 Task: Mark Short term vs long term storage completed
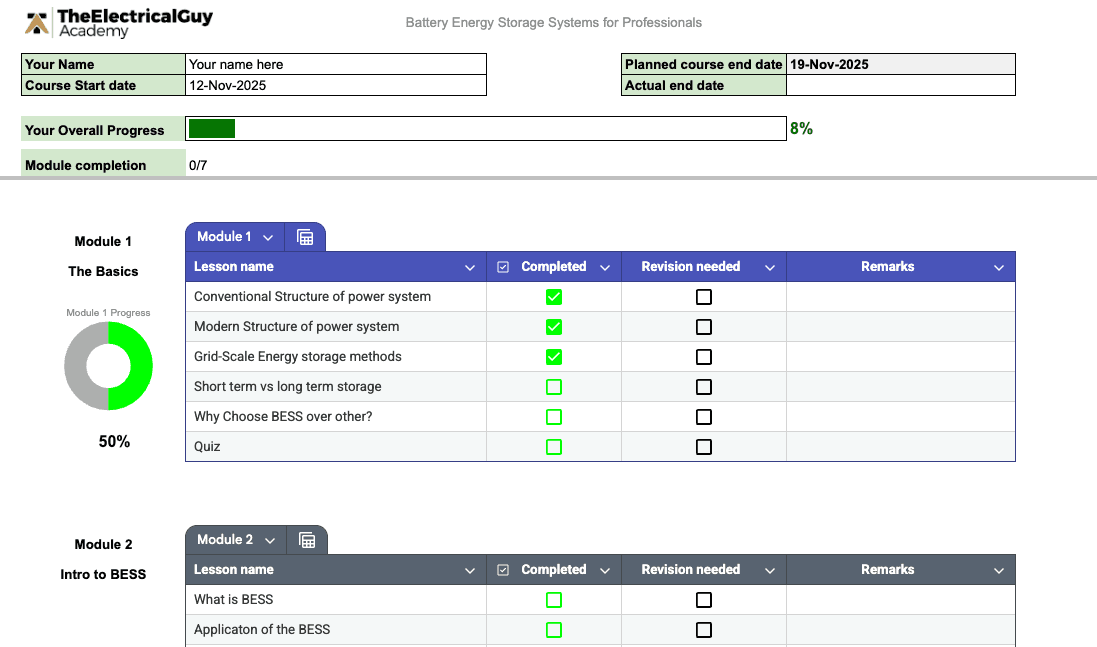pos(554,387)
